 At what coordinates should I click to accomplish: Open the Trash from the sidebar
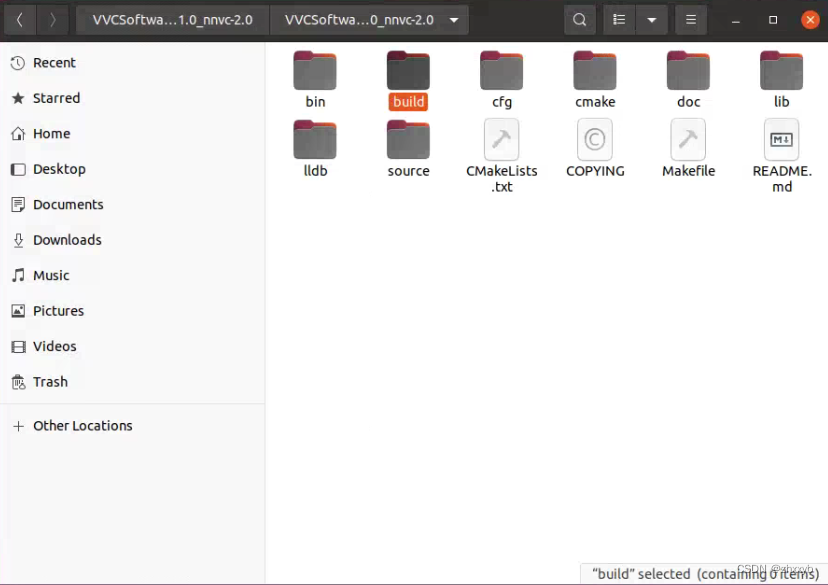(x=51, y=382)
